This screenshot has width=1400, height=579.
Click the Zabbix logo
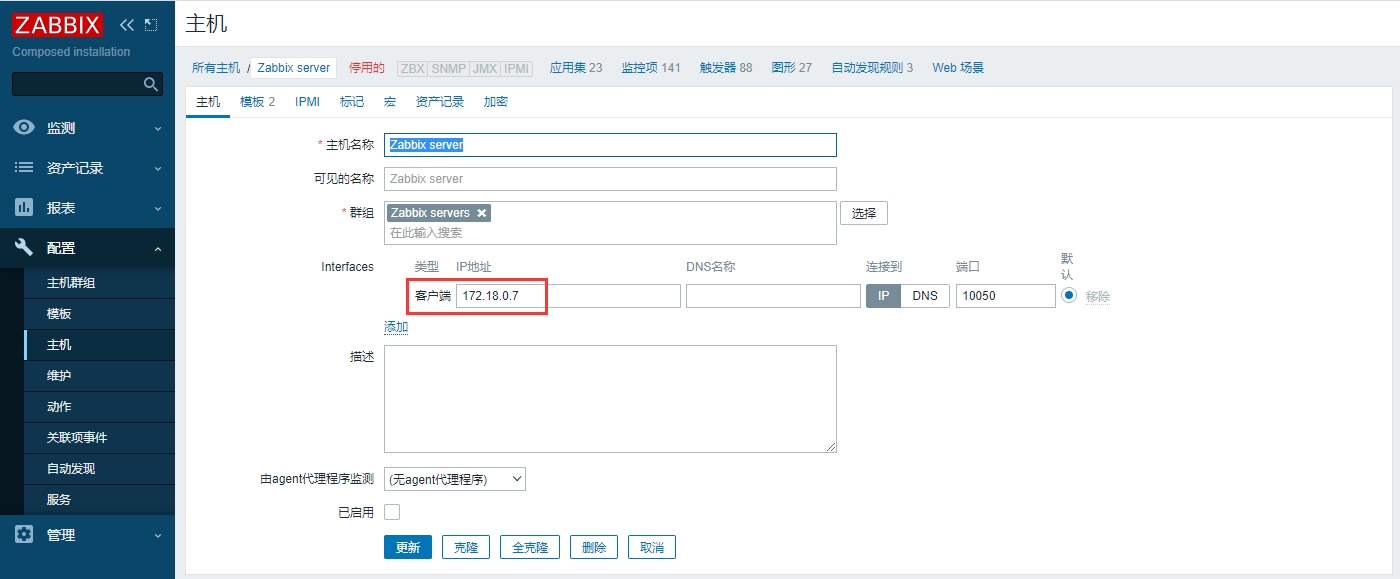(57, 24)
